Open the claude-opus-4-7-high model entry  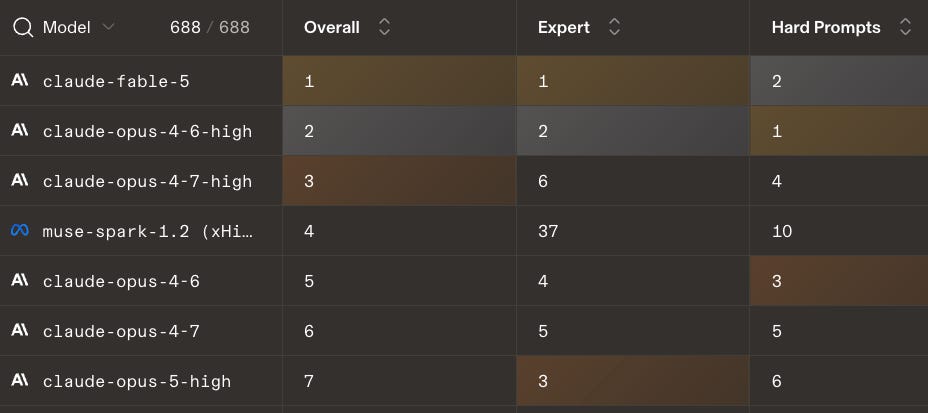click(x=147, y=181)
